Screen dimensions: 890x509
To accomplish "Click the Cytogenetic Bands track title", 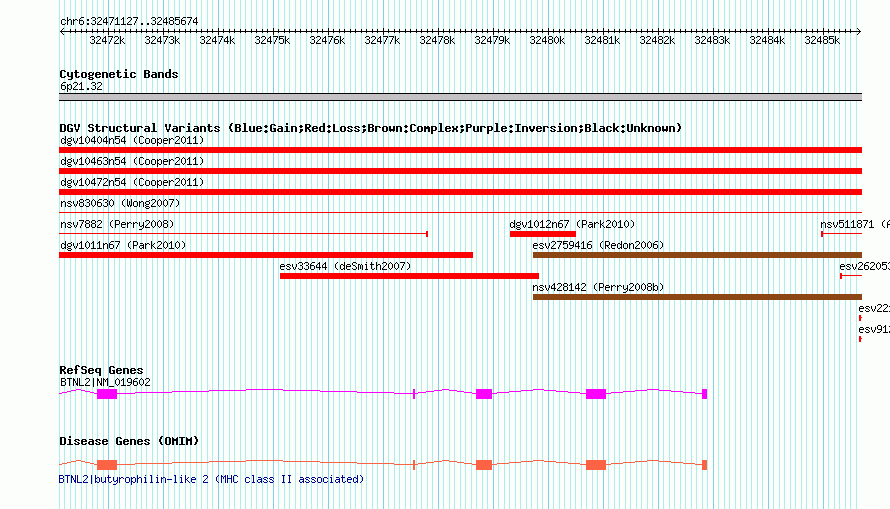I will pos(119,74).
